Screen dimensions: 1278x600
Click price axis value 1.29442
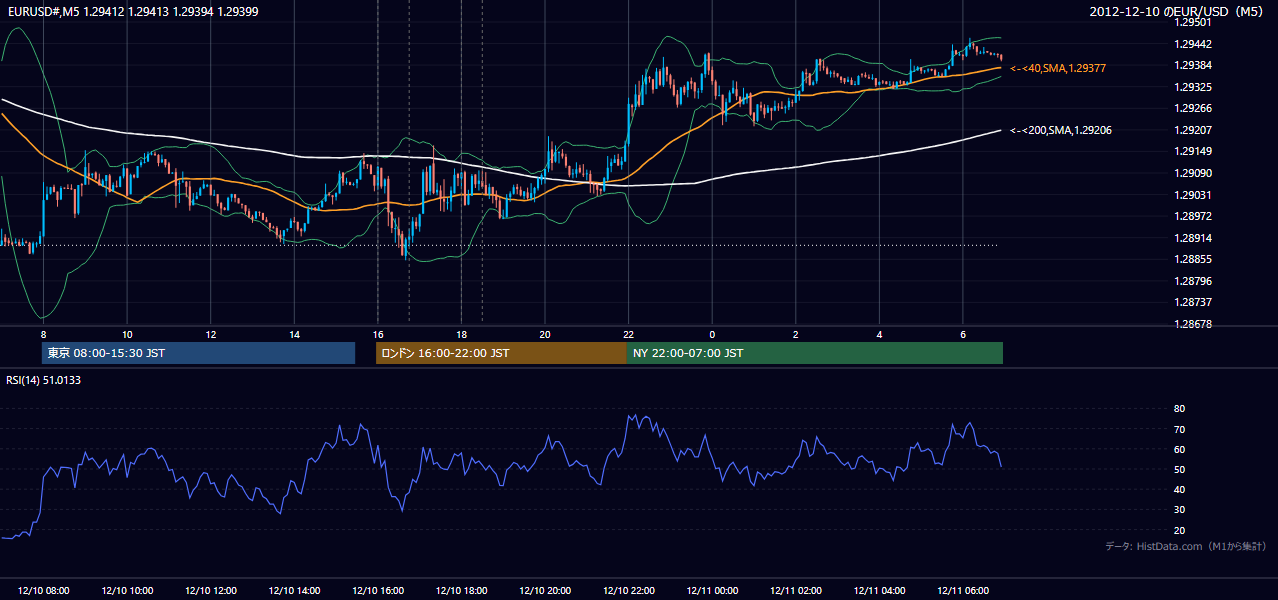pyautogui.click(x=1193, y=44)
